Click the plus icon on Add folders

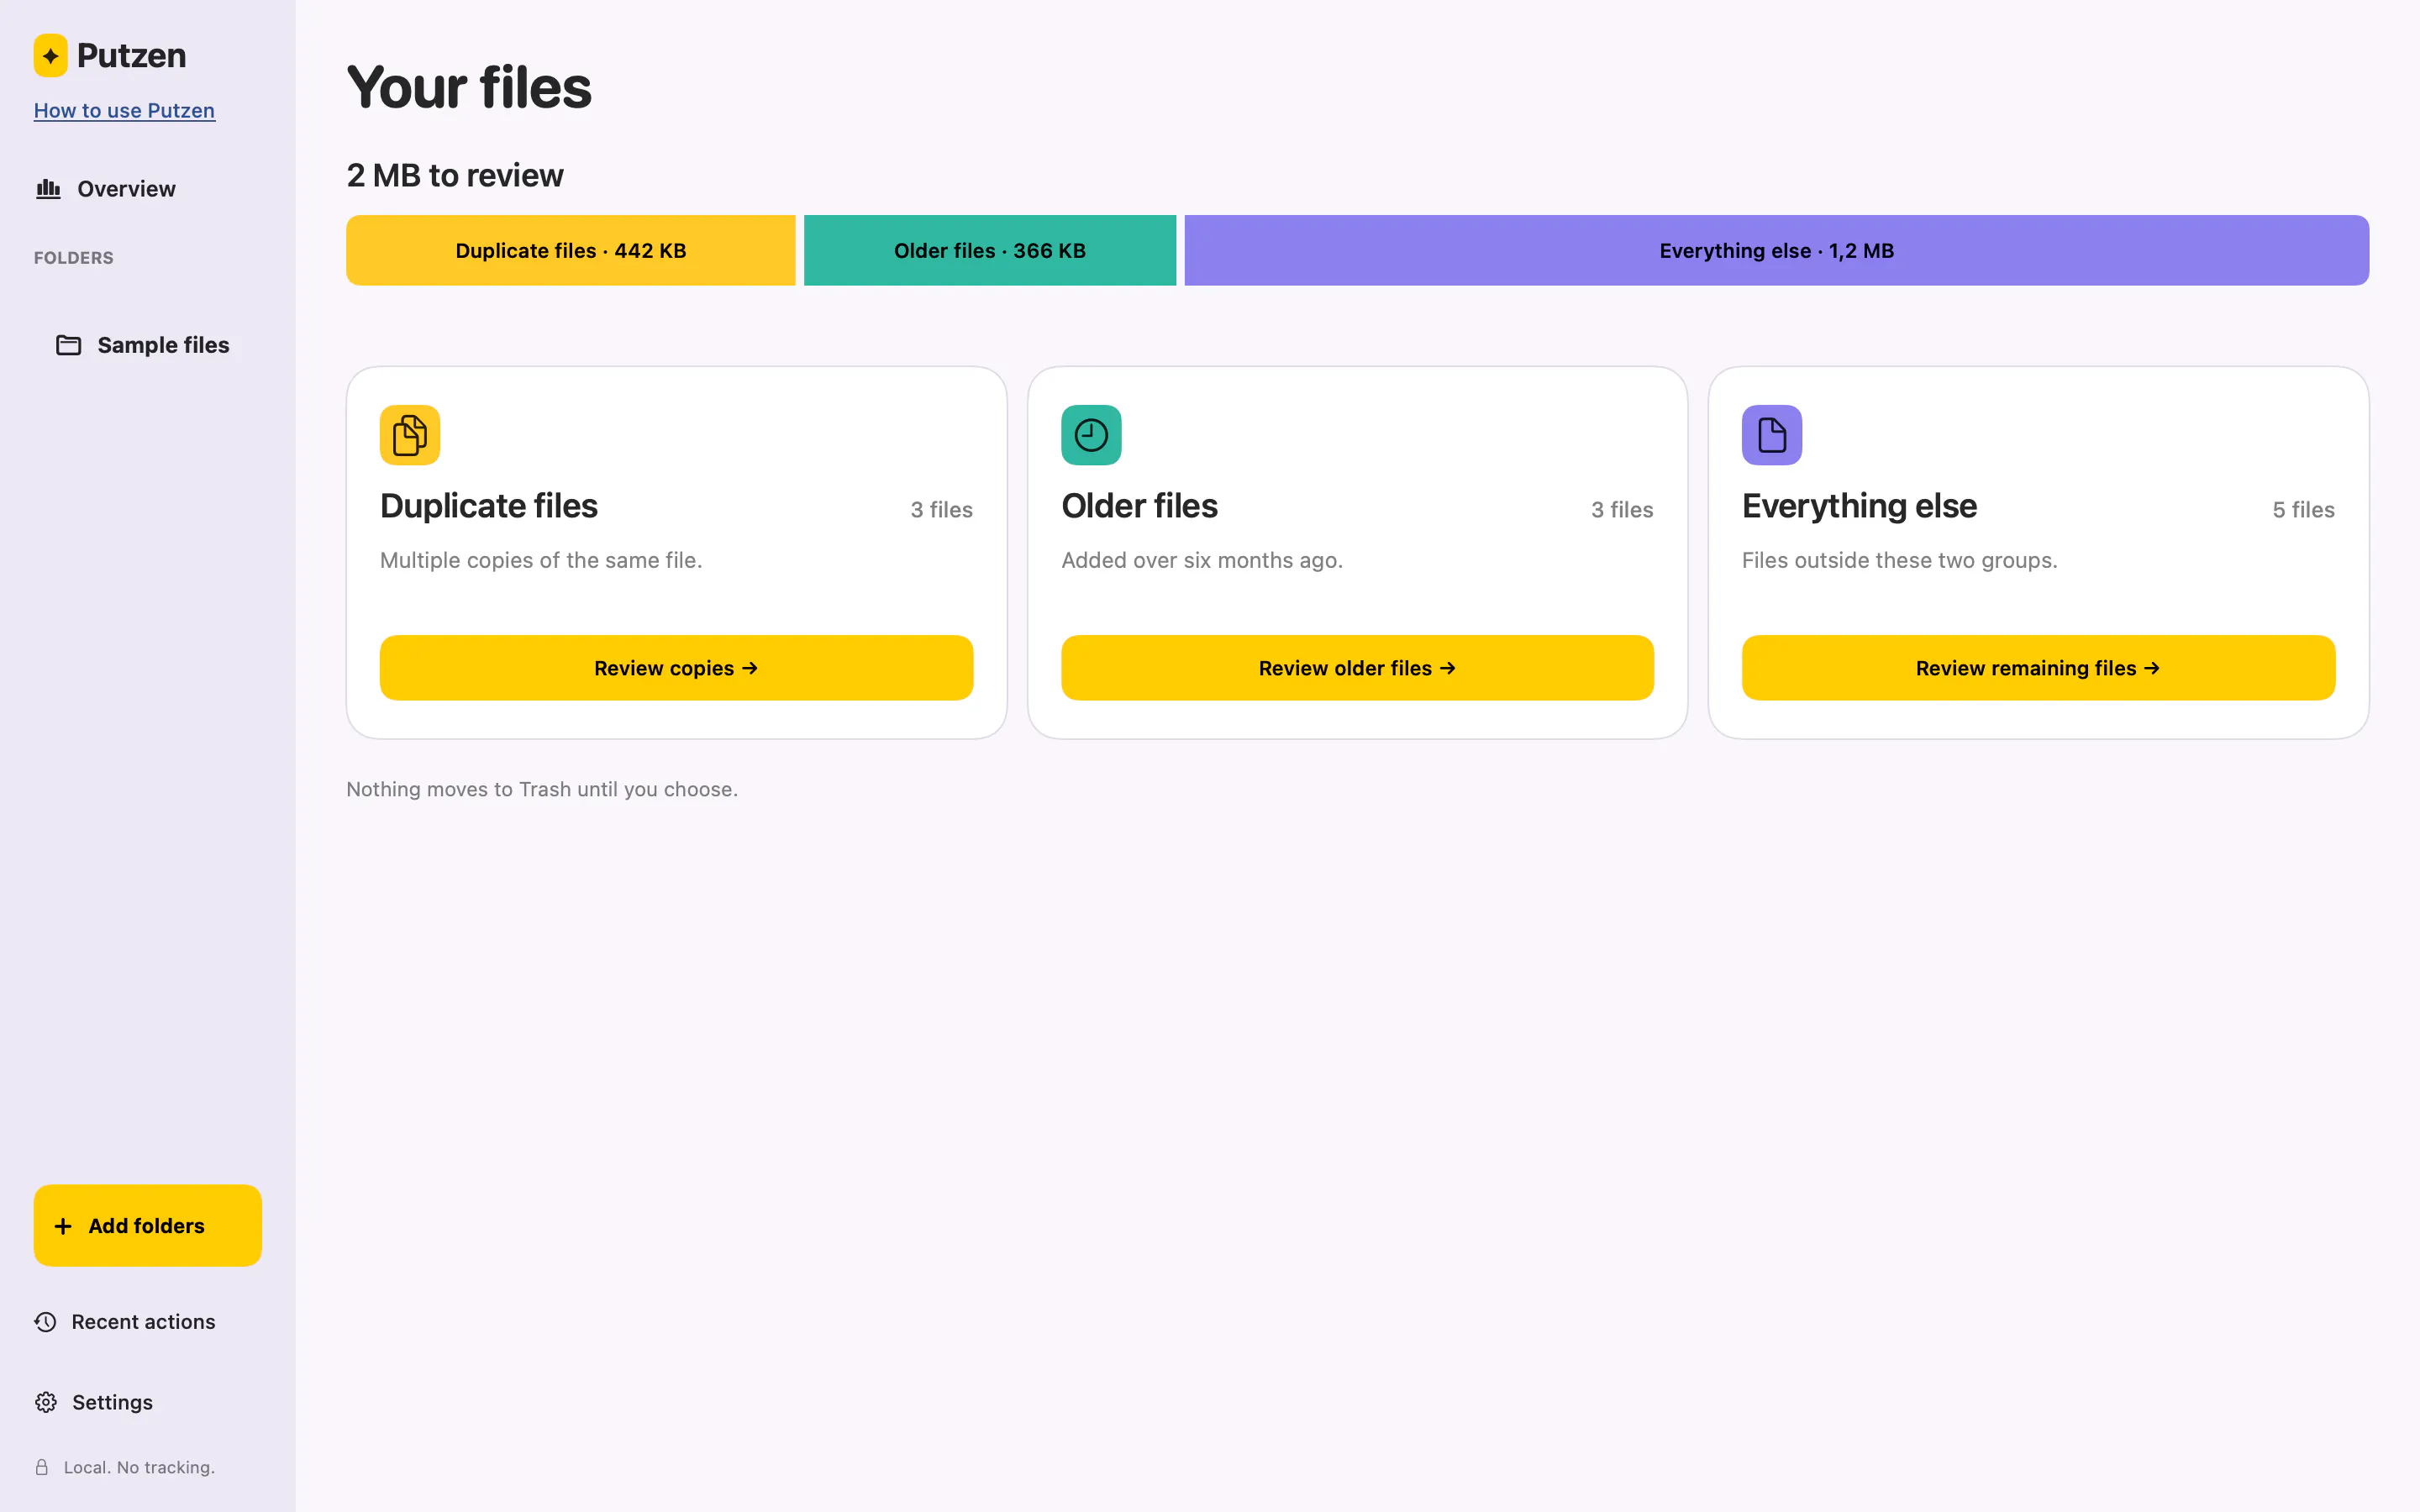click(63, 1226)
